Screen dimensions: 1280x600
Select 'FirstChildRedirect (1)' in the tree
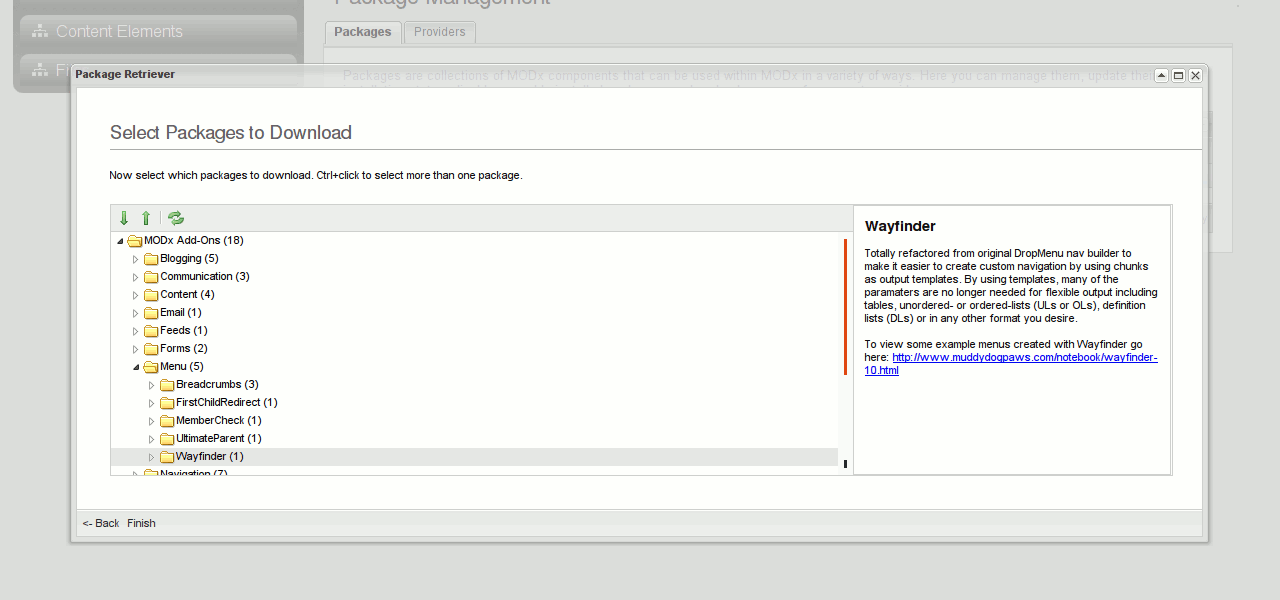[227, 402]
